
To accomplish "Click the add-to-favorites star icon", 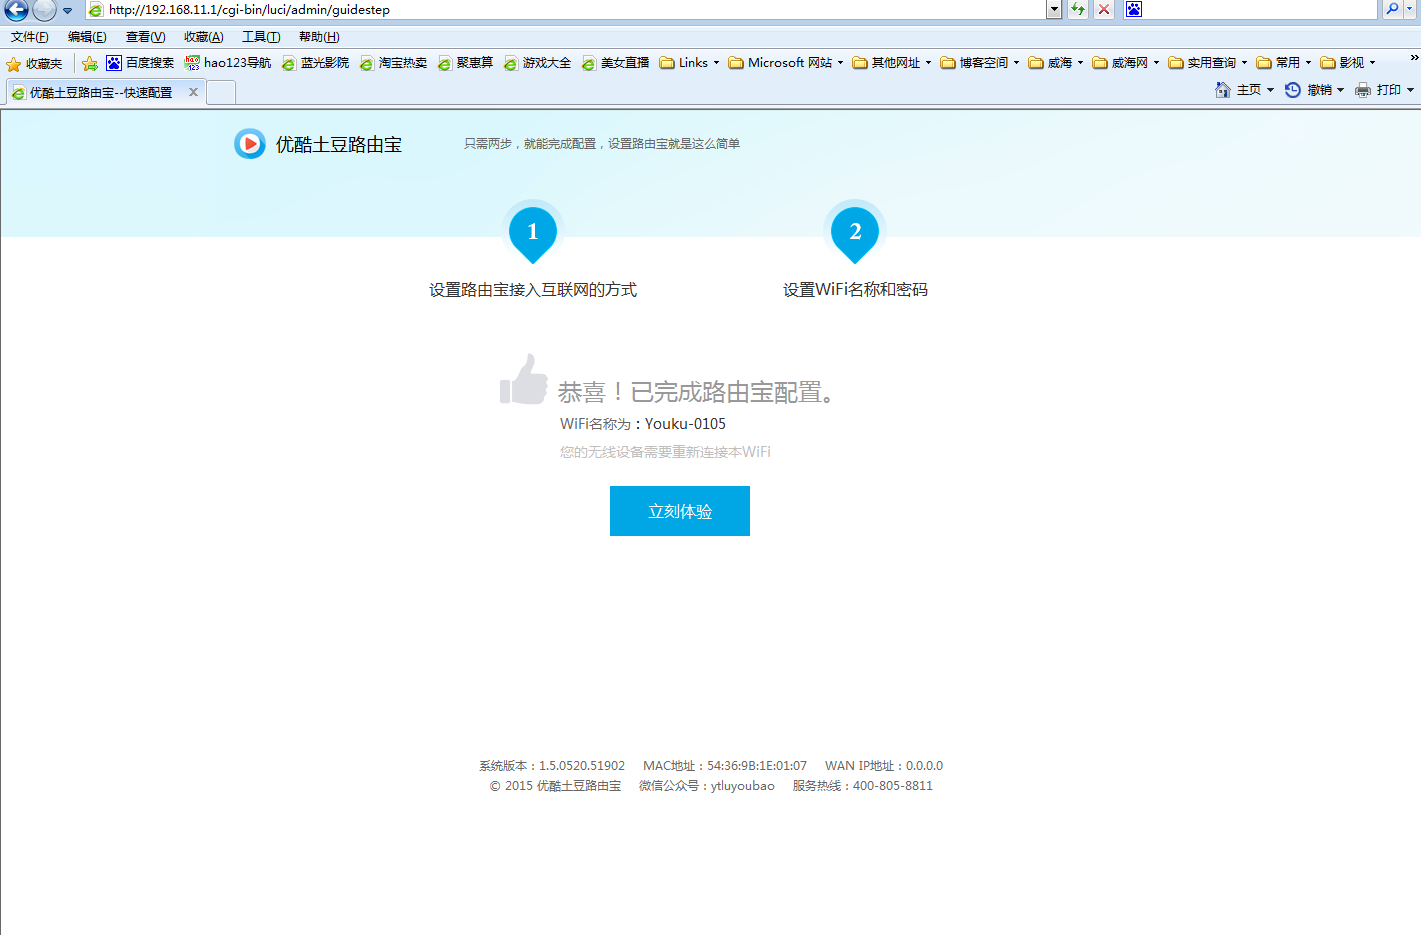I will [x=90, y=63].
